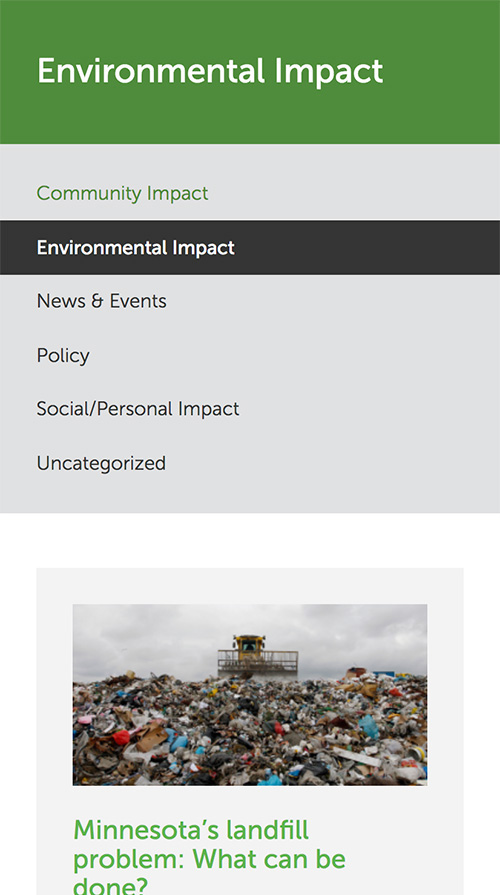Click the Environmental Impact page heading
Viewport: 500px width, 895px height.
(x=210, y=72)
